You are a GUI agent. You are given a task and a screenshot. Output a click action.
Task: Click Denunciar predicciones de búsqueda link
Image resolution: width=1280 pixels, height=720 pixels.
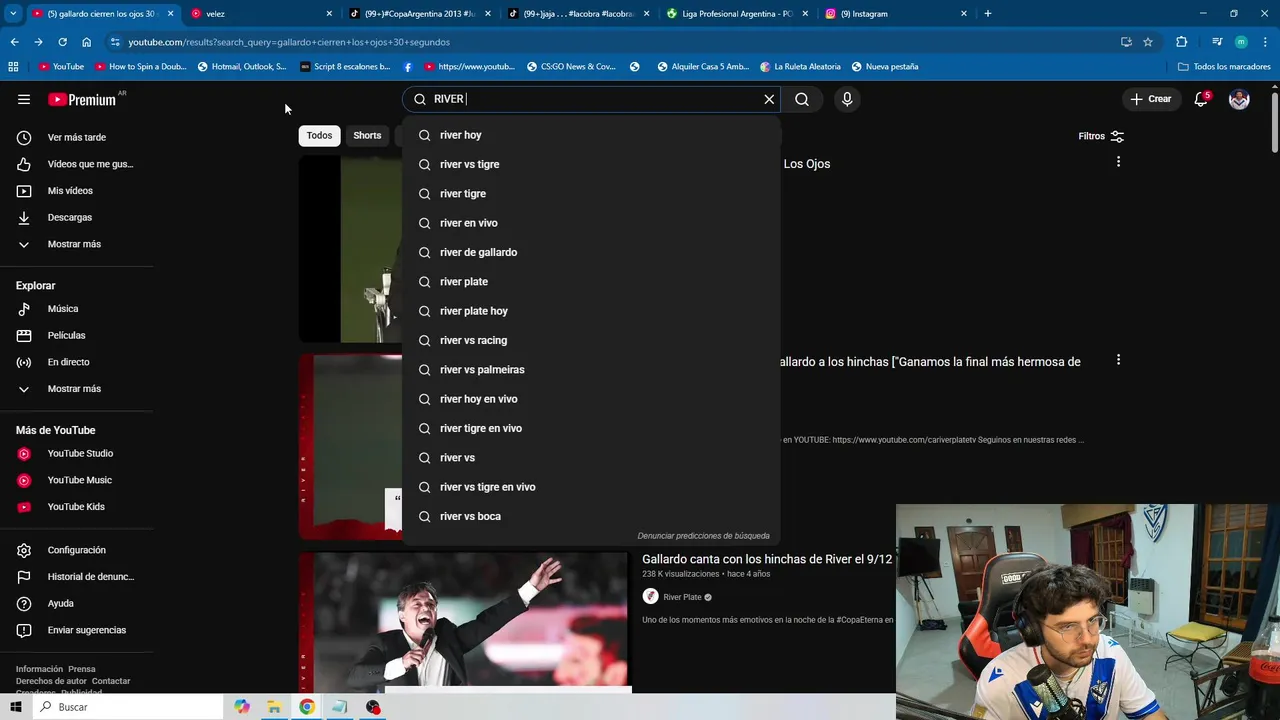coord(703,536)
